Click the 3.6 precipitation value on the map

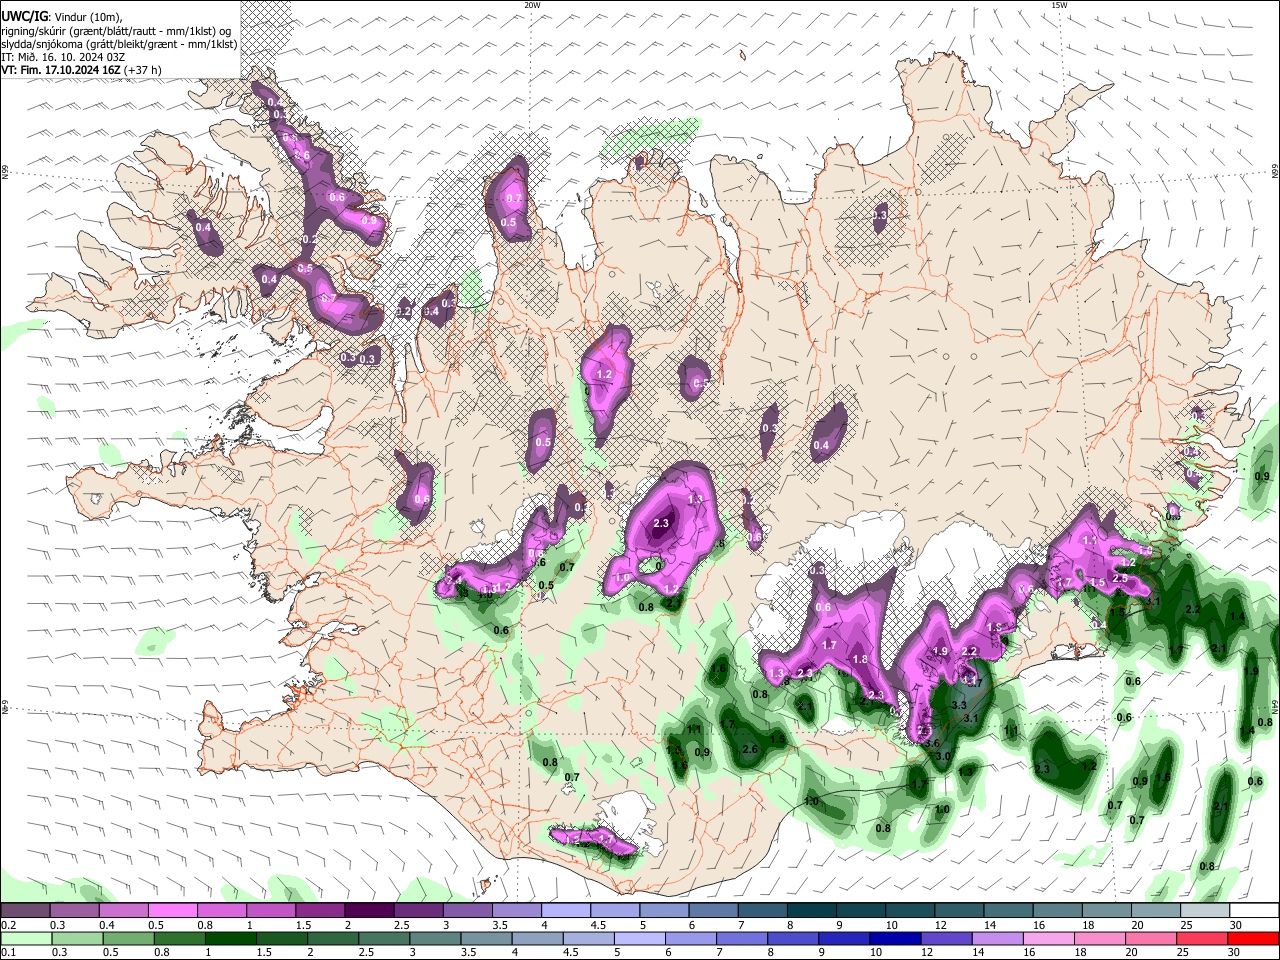pos(932,744)
